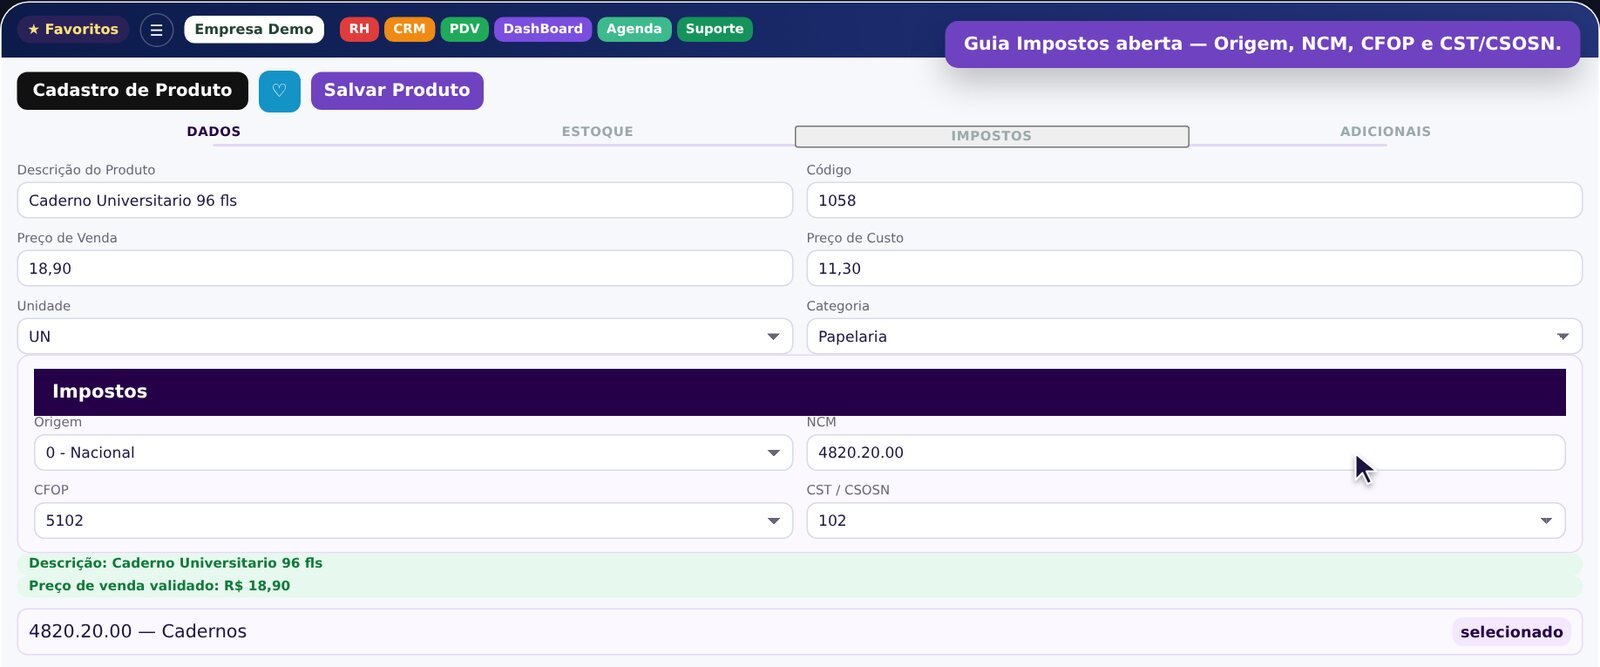
Task: Switch to the ADICIONAIS tab
Action: pyautogui.click(x=1385, y=132)
